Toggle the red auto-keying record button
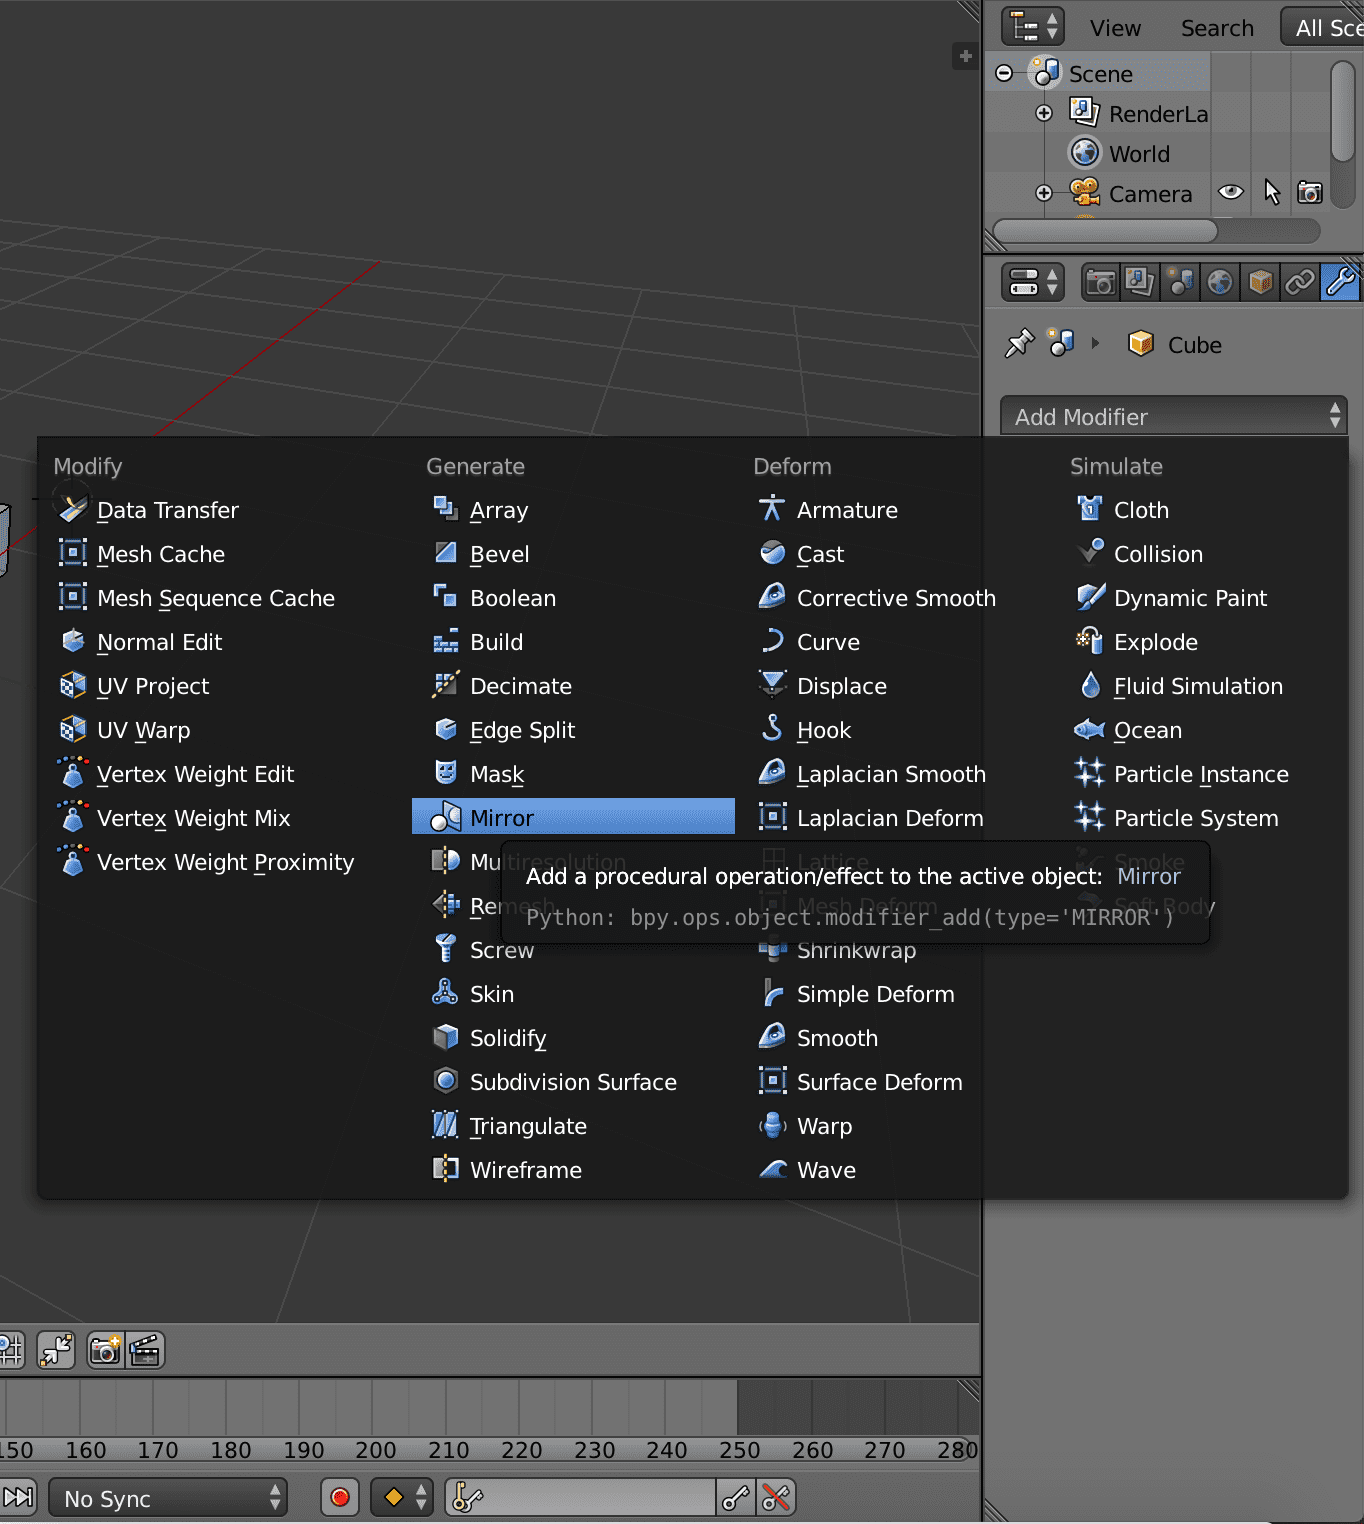Screen dimensions: 1364x1524 tap(340, 1497)
